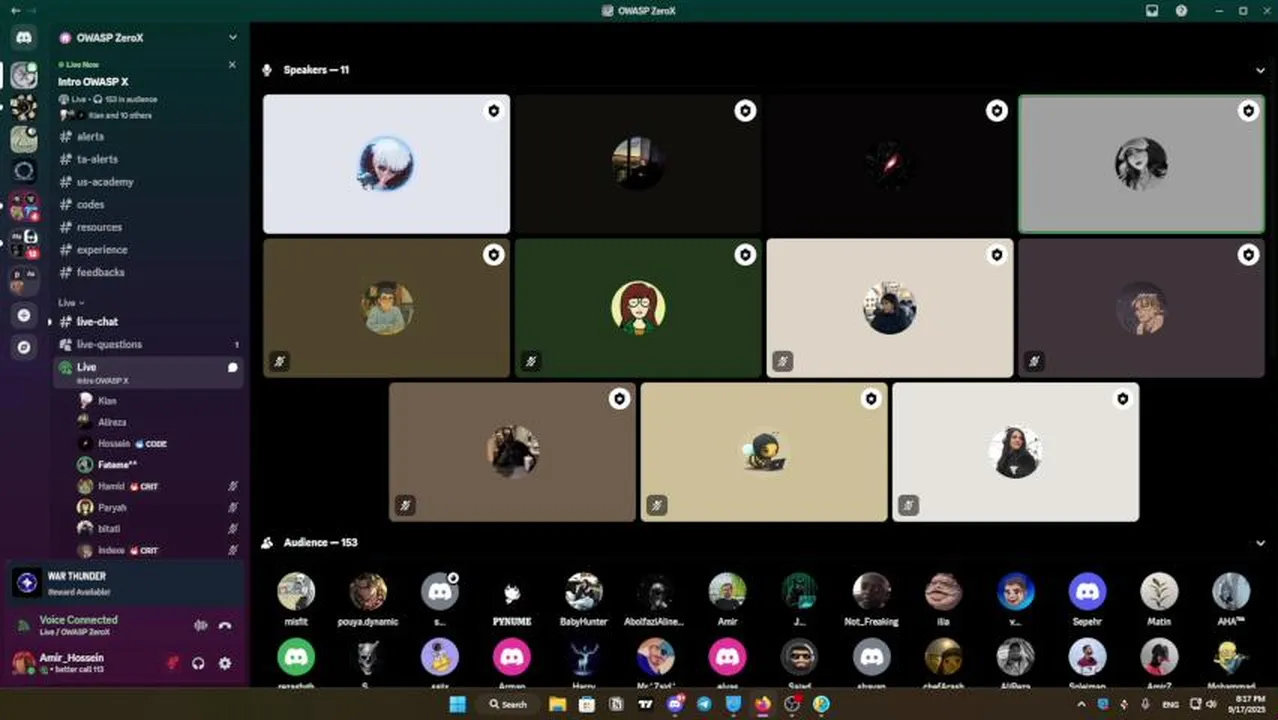Open the WAR THUNDER quest icon
Viewport: 1278px width, 720px height.
click(27, 582)
